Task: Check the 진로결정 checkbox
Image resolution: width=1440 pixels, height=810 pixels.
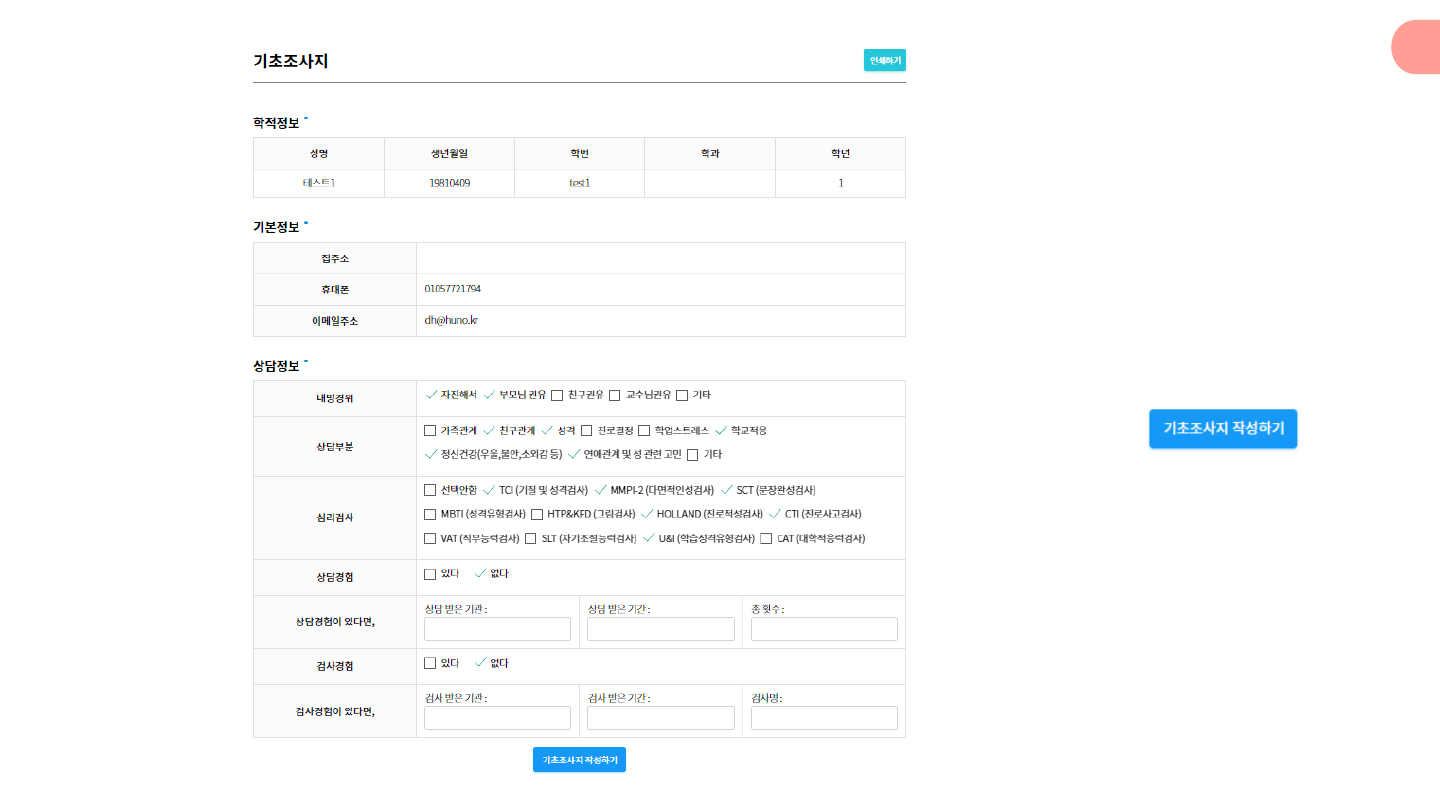Action: tap(587, 430)
